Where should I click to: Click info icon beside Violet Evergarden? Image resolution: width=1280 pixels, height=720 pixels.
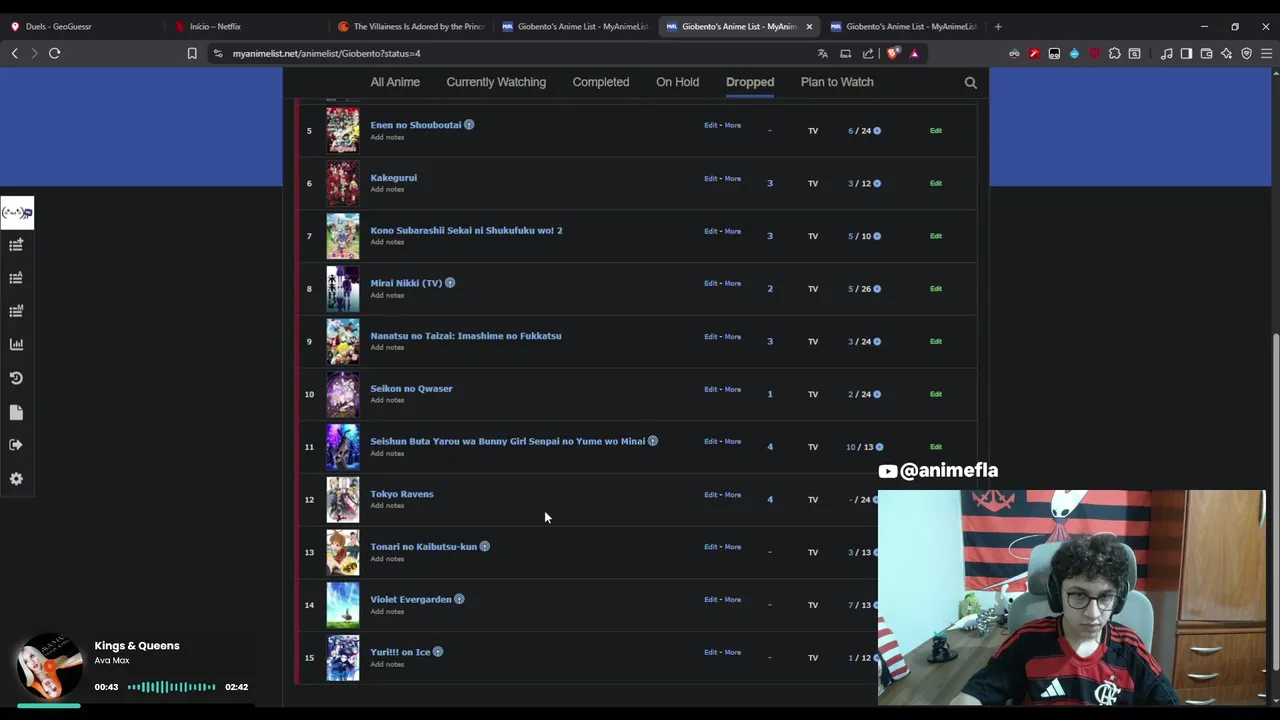460,599
